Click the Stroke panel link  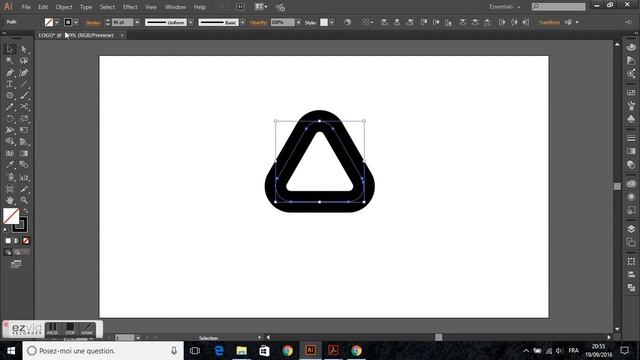click(93, 23)
